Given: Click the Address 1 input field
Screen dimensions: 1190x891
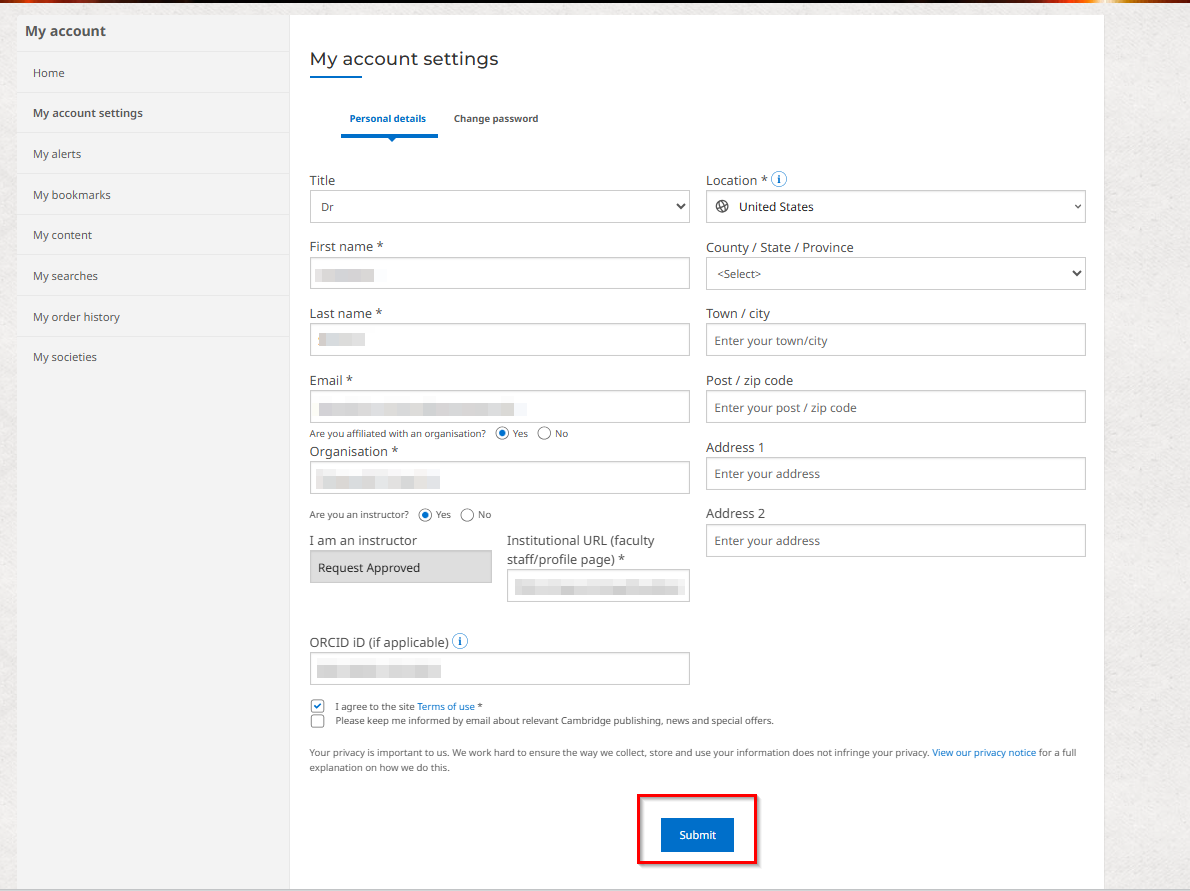Looking at the screenshot, I should [896, 474].
